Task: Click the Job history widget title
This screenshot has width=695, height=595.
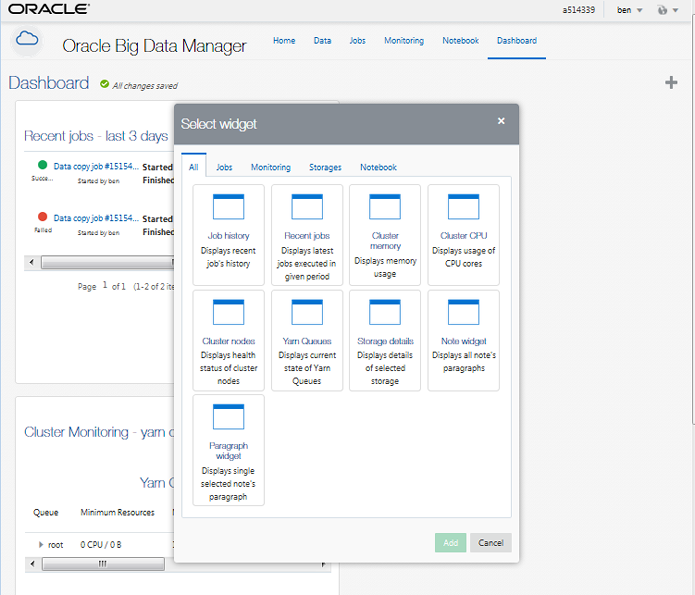Action: [x=228, y=235]
